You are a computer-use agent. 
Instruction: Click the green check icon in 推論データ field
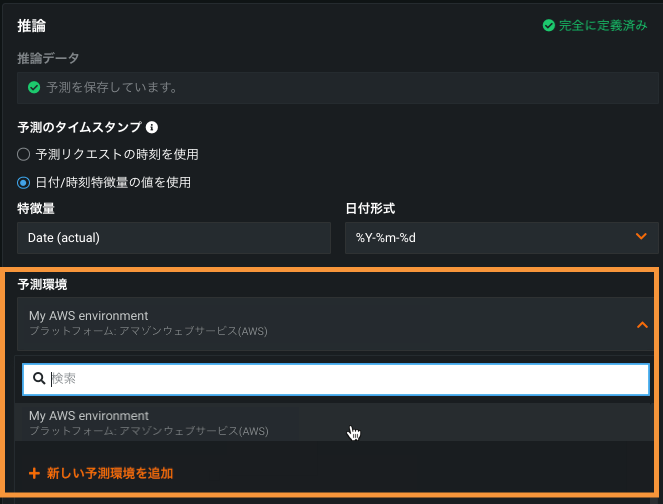34,88
